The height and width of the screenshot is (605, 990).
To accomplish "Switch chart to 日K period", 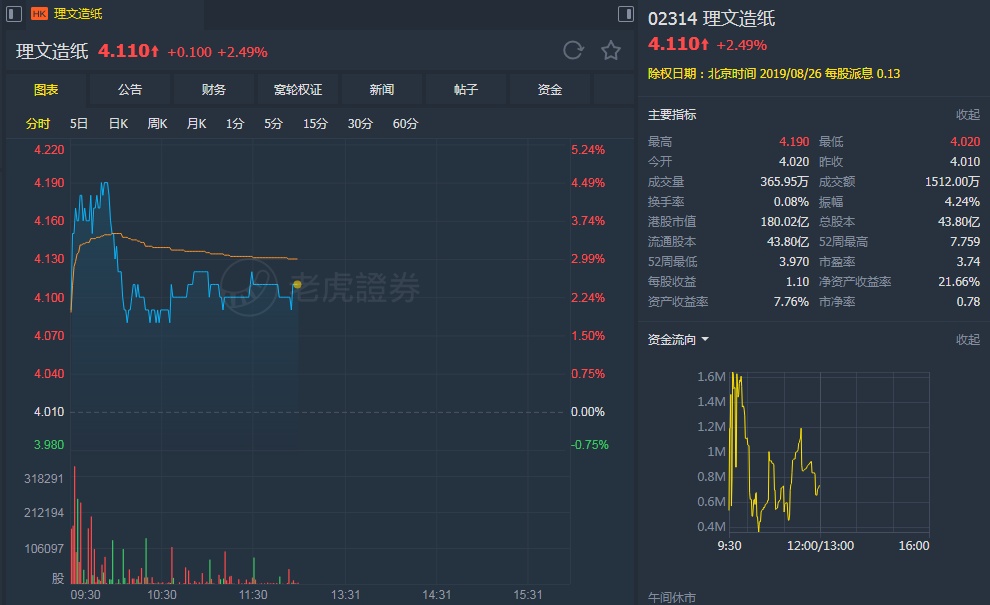I will (118, 124).
